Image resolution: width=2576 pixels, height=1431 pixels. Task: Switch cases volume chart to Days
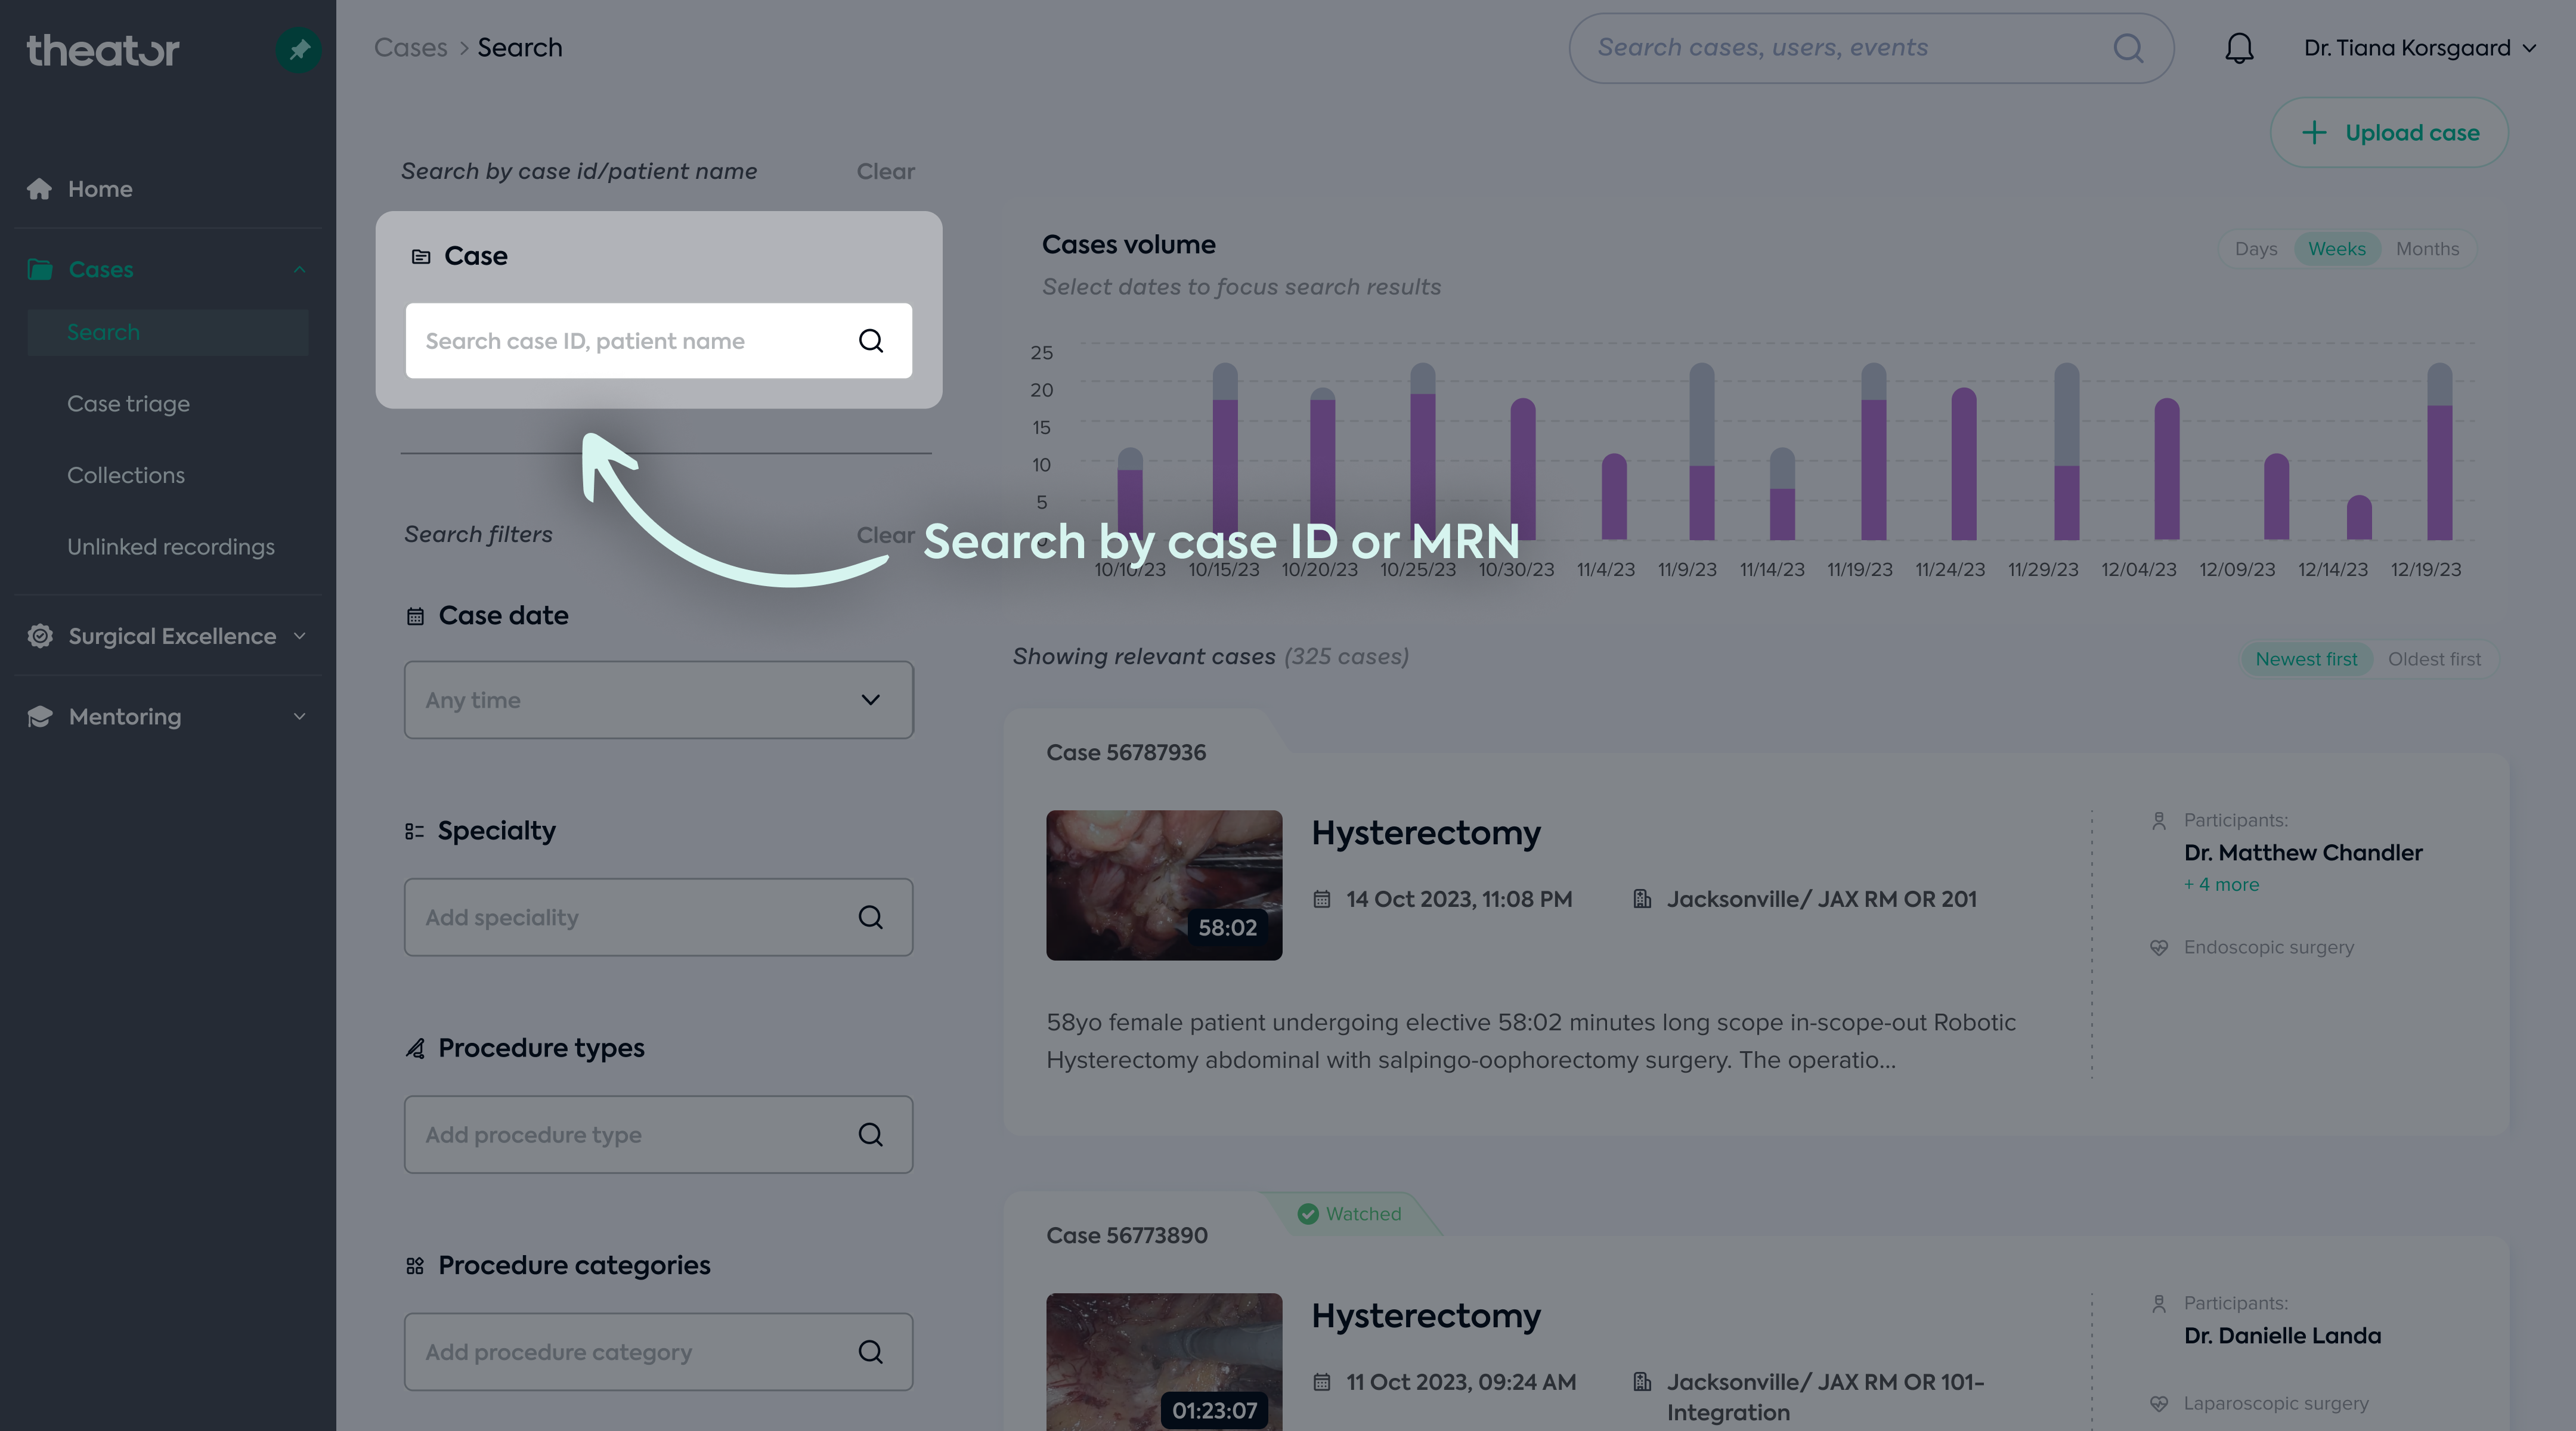tap(2256, 249)
